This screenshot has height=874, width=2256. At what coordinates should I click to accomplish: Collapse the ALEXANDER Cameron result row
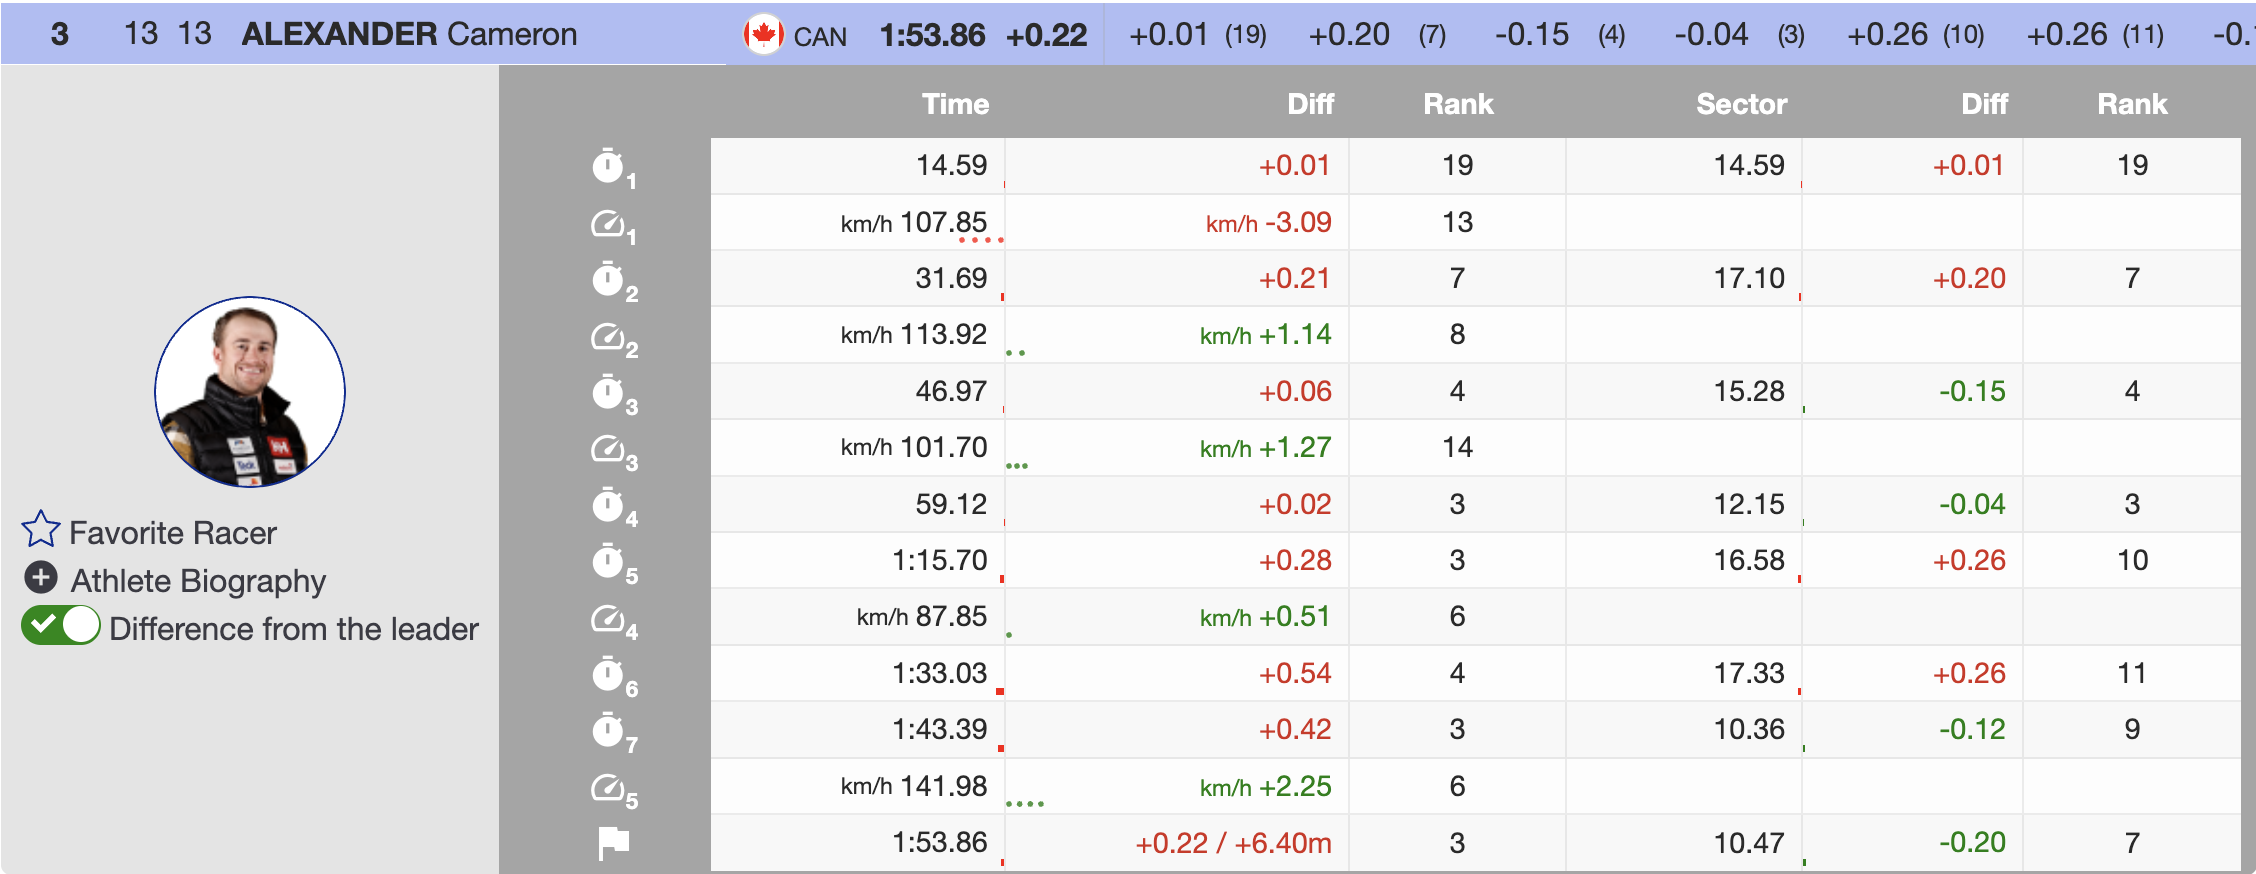pos(409,34)
